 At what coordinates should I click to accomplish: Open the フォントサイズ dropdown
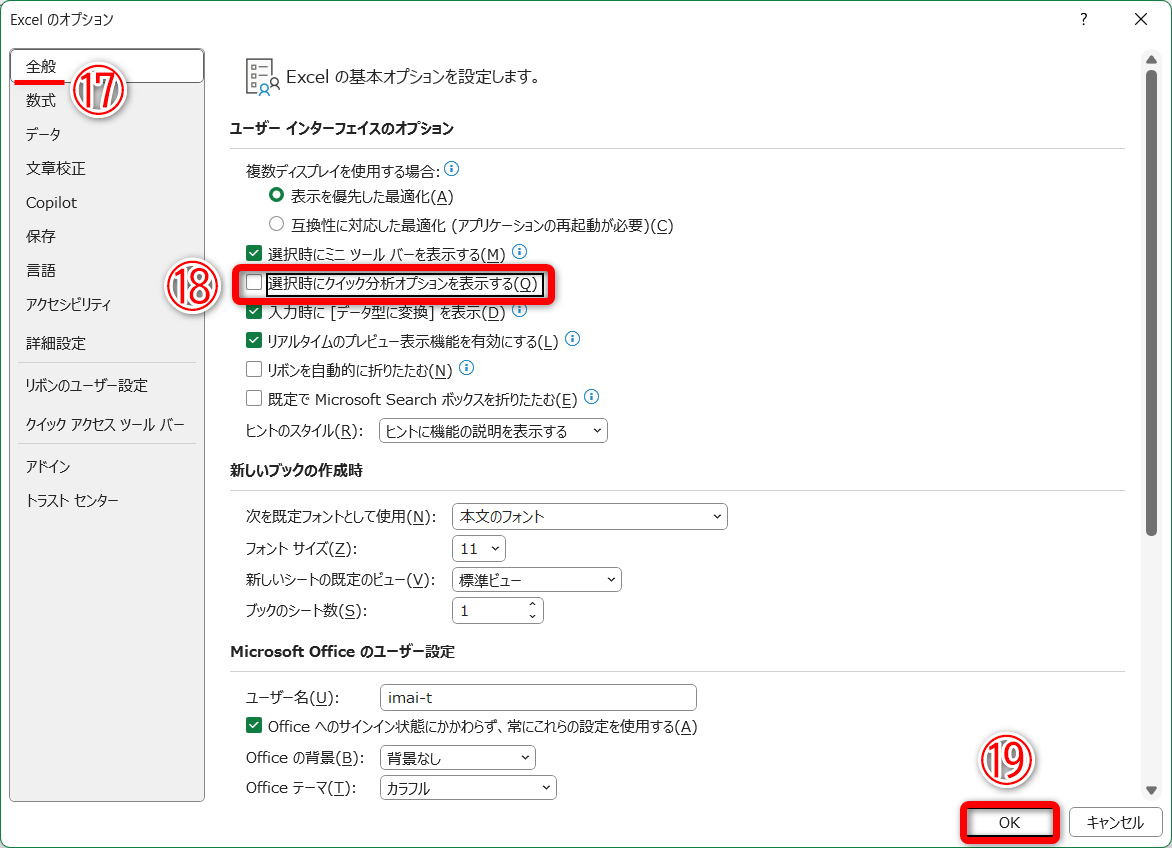coord(494,548)
